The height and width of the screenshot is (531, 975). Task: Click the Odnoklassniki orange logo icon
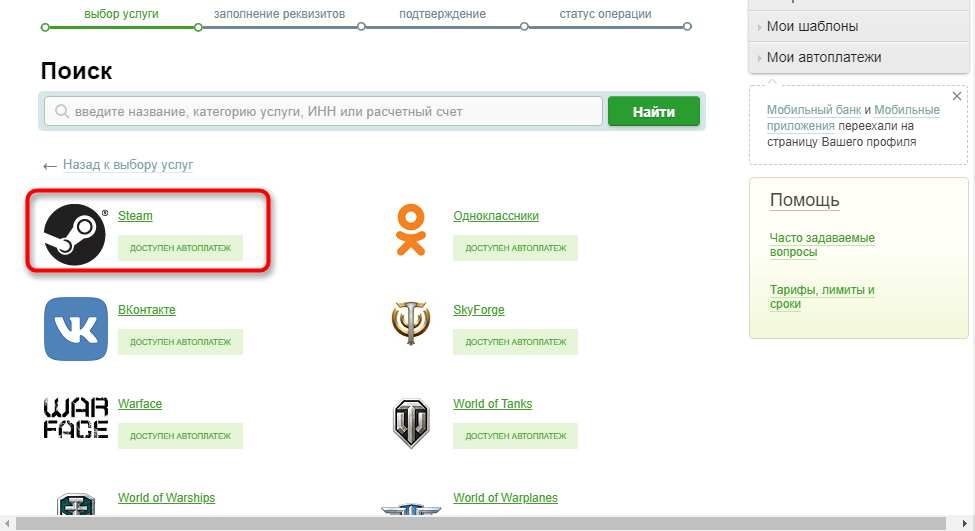(411, 231)
